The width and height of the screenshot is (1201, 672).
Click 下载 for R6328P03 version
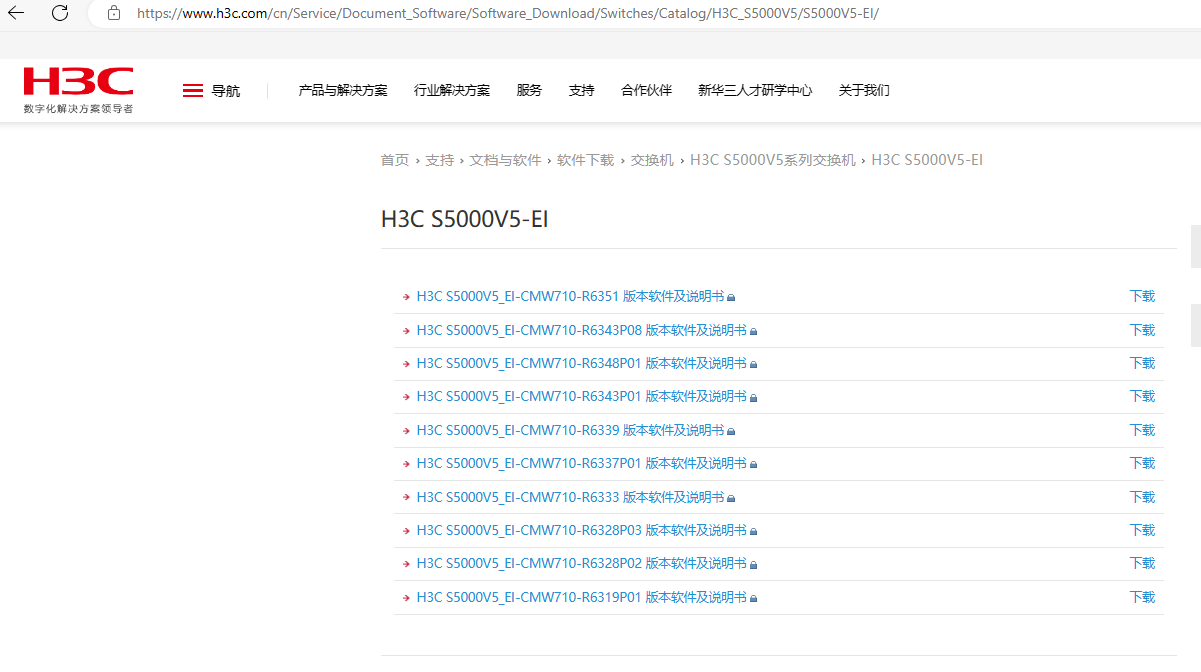click(1142, 530)
